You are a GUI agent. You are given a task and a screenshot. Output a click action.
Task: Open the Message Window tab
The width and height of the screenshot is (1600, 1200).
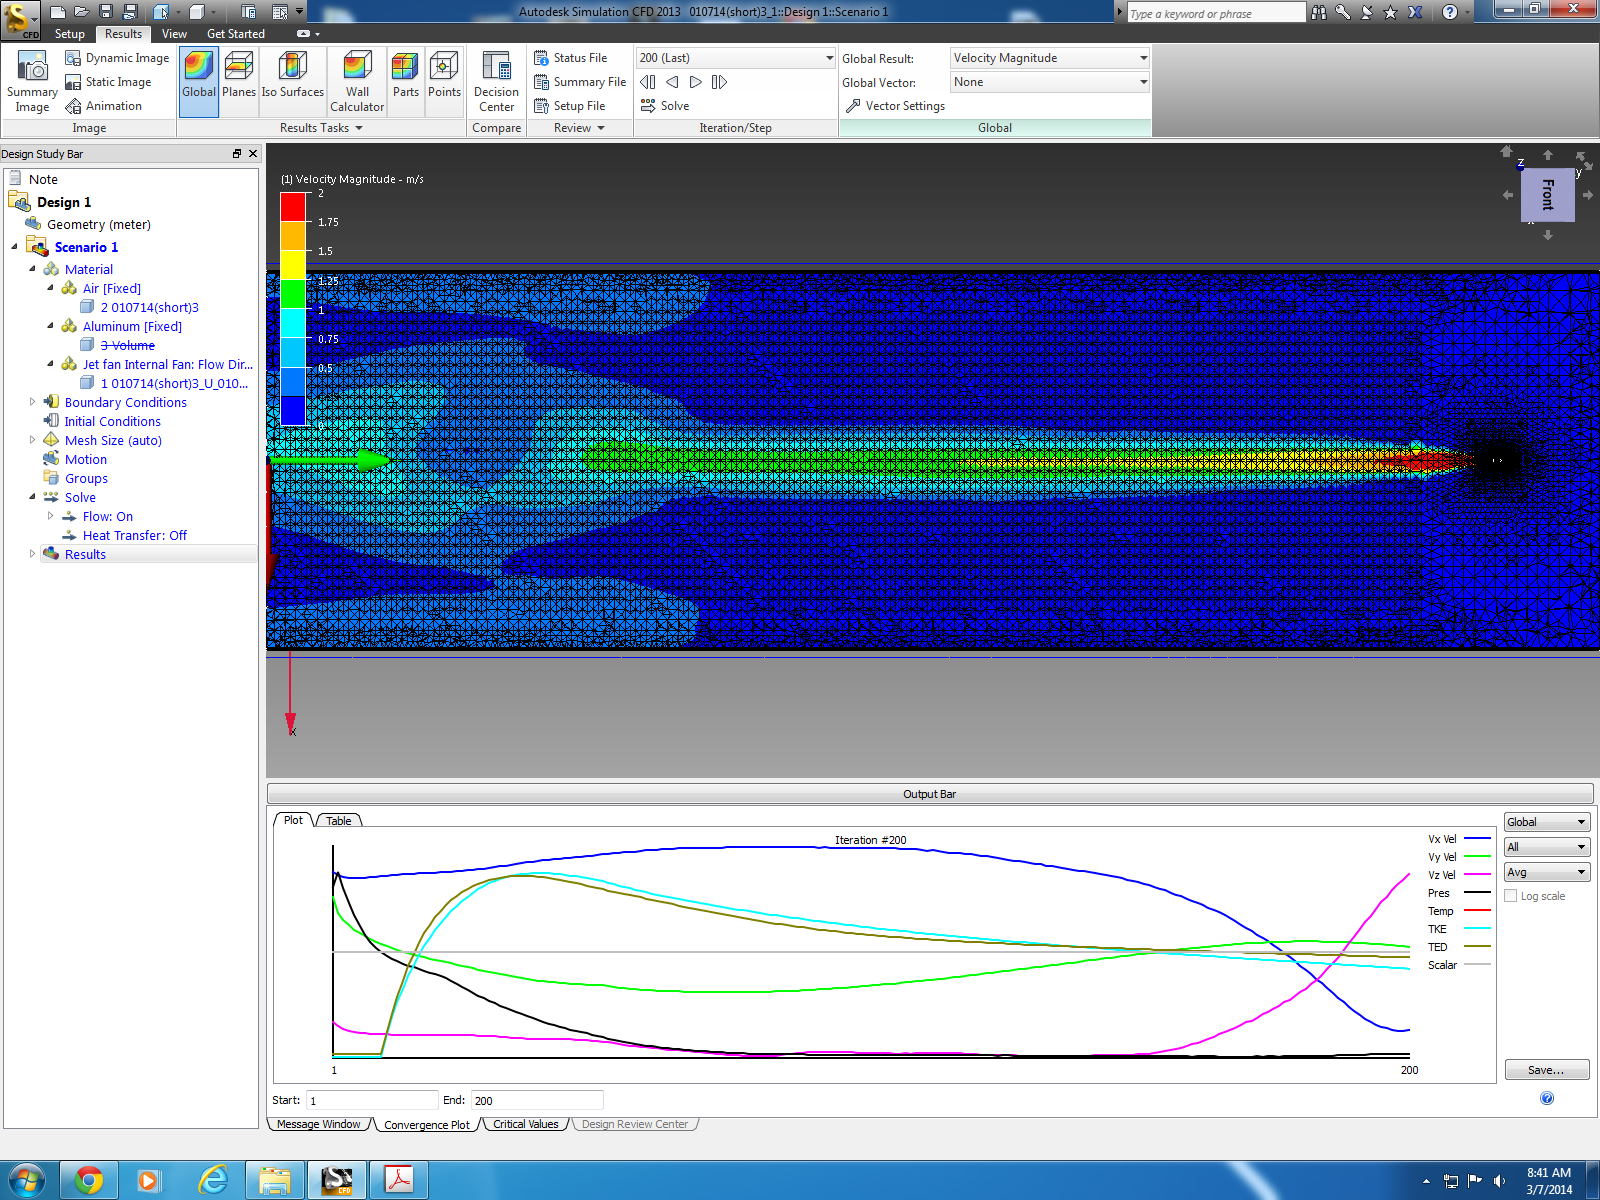tap(319, 1124)
